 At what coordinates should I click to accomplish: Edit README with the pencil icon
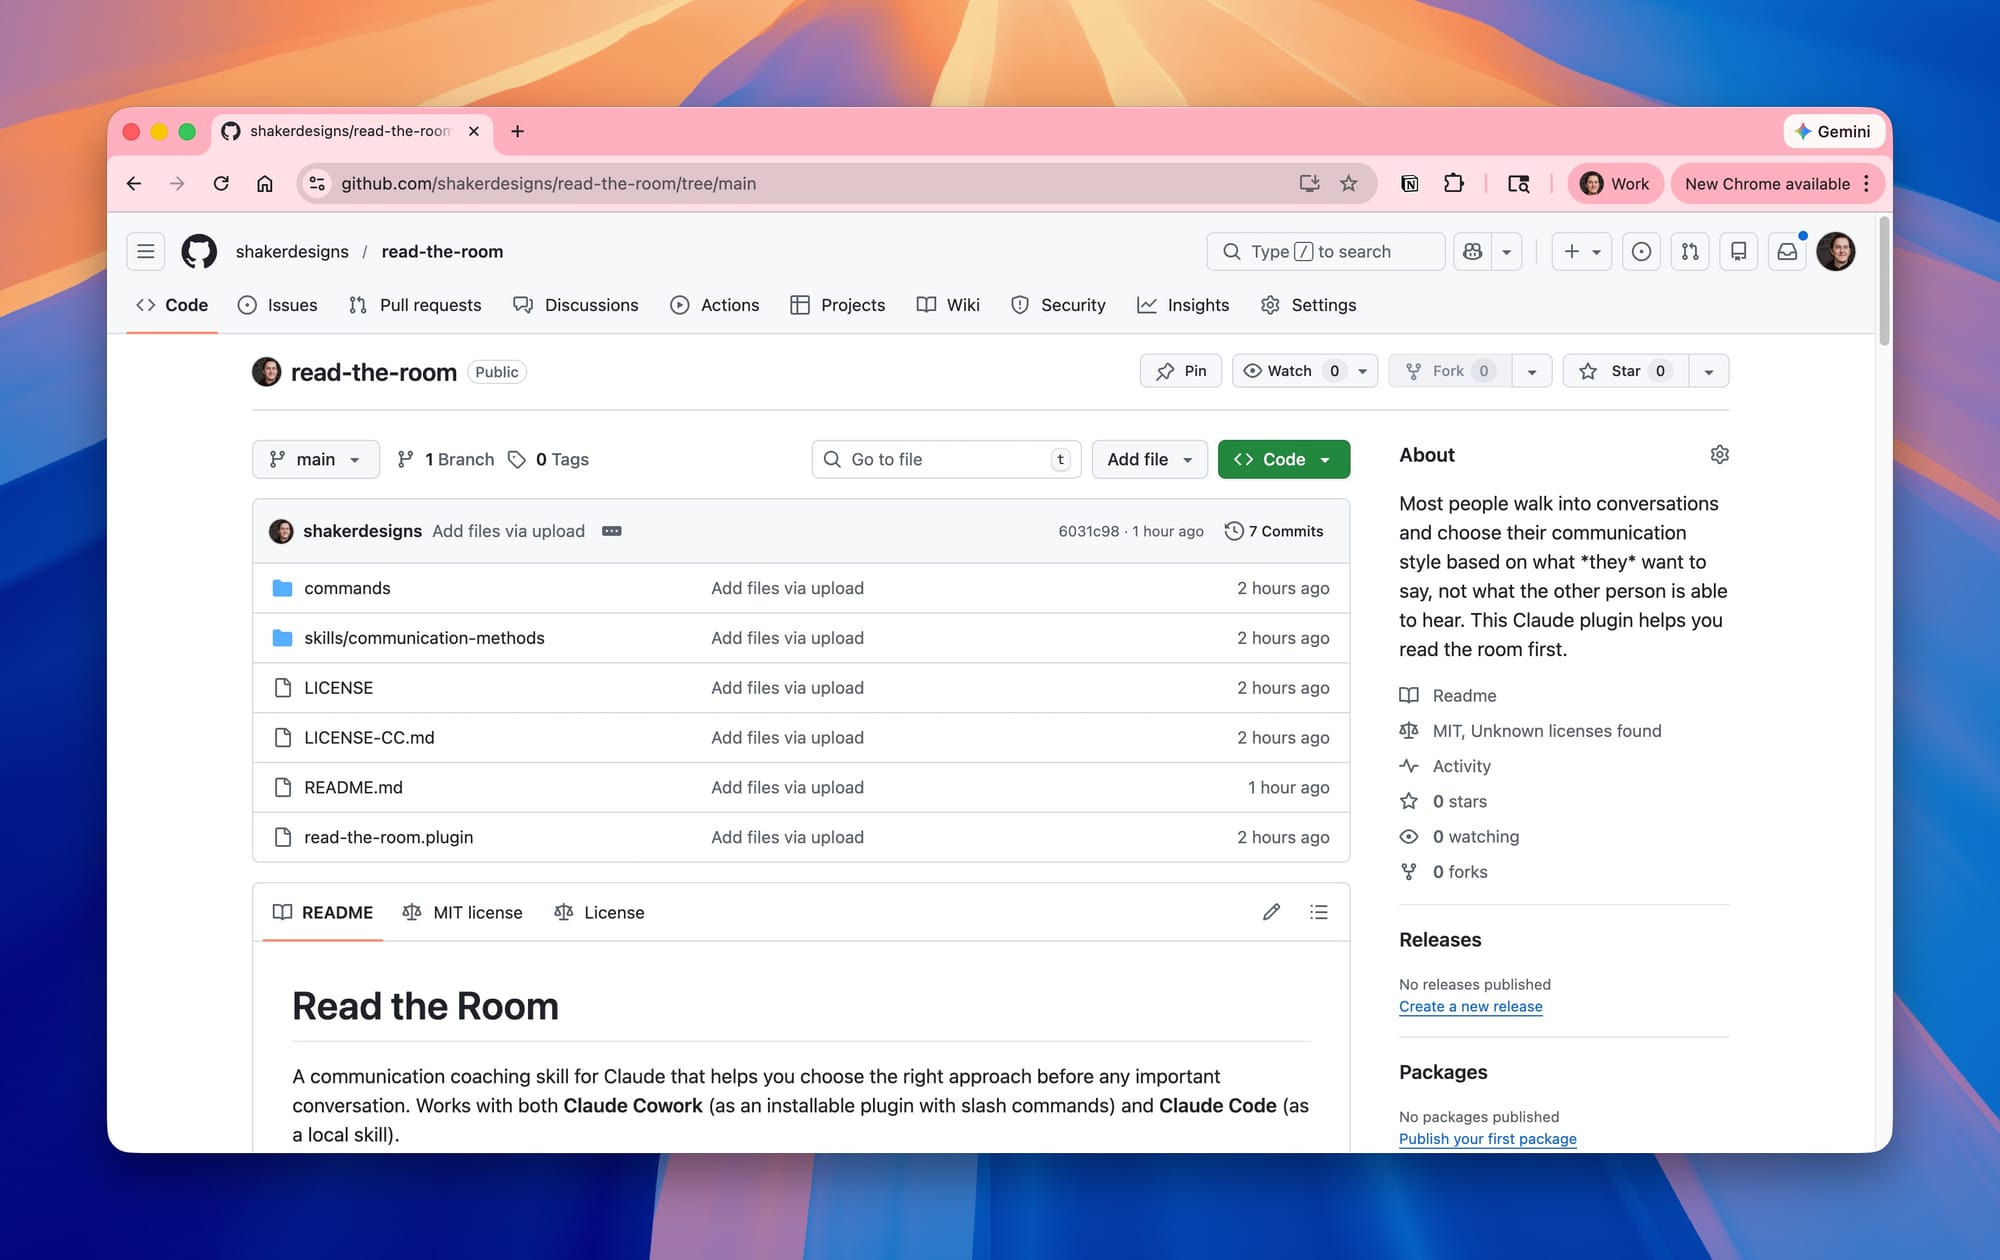point(1271,912)
